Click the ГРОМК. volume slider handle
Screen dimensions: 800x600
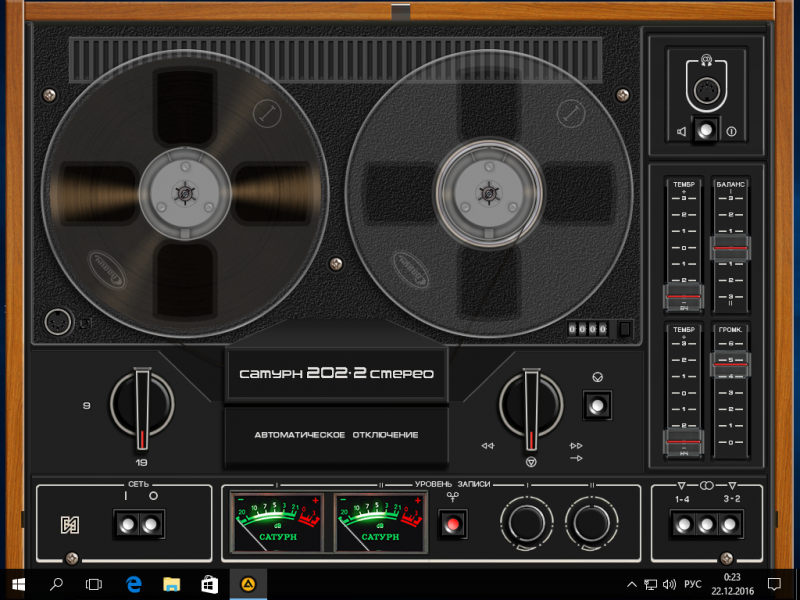[x=730, y=364]
